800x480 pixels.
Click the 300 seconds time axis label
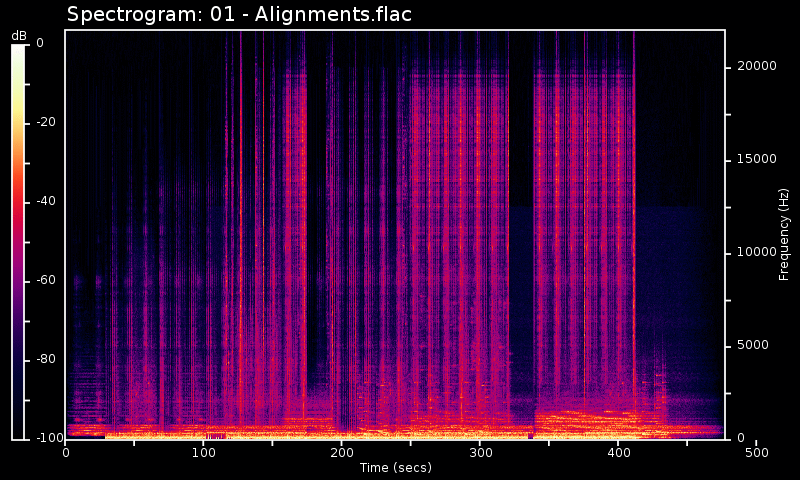tap(480, 453)
